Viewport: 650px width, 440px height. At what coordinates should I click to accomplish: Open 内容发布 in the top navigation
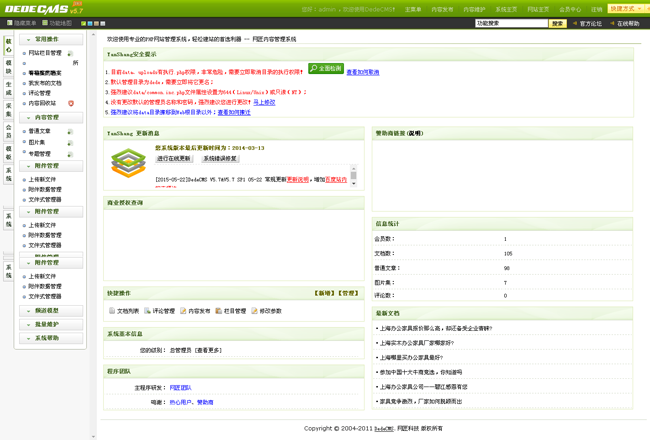[442, 9]
